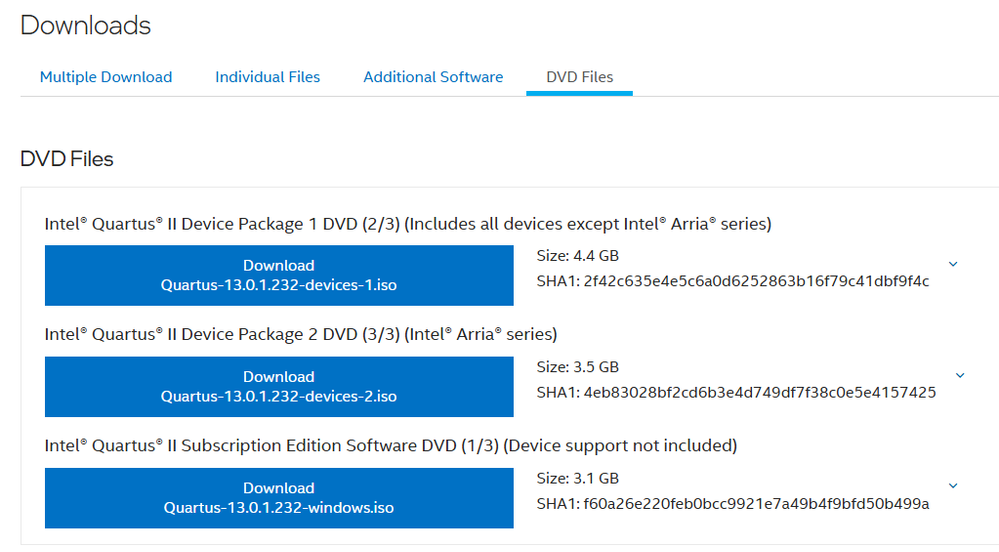Expand details chevron for Device Package 1
Viewport: 999px width, 552px height.
point(953,264)
